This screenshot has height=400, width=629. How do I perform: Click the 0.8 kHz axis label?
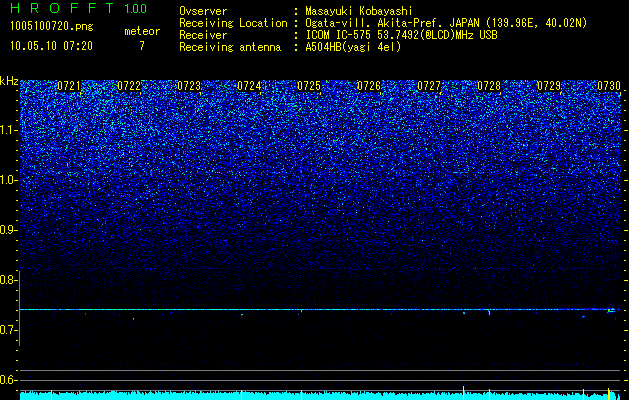click(9, 280)
